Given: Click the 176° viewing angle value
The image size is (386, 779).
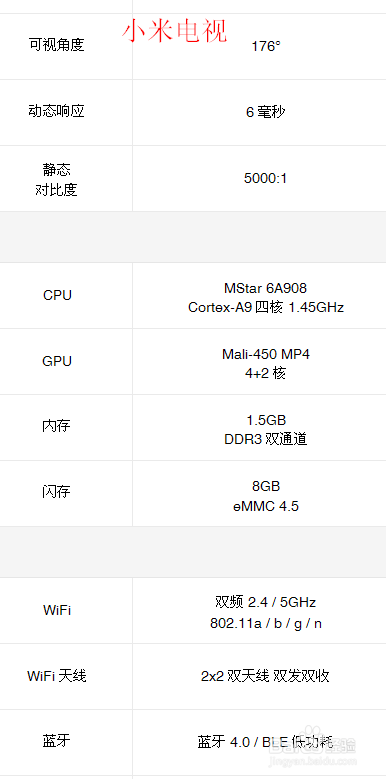Looking at the screenshot, I should (x=266, y=46).
